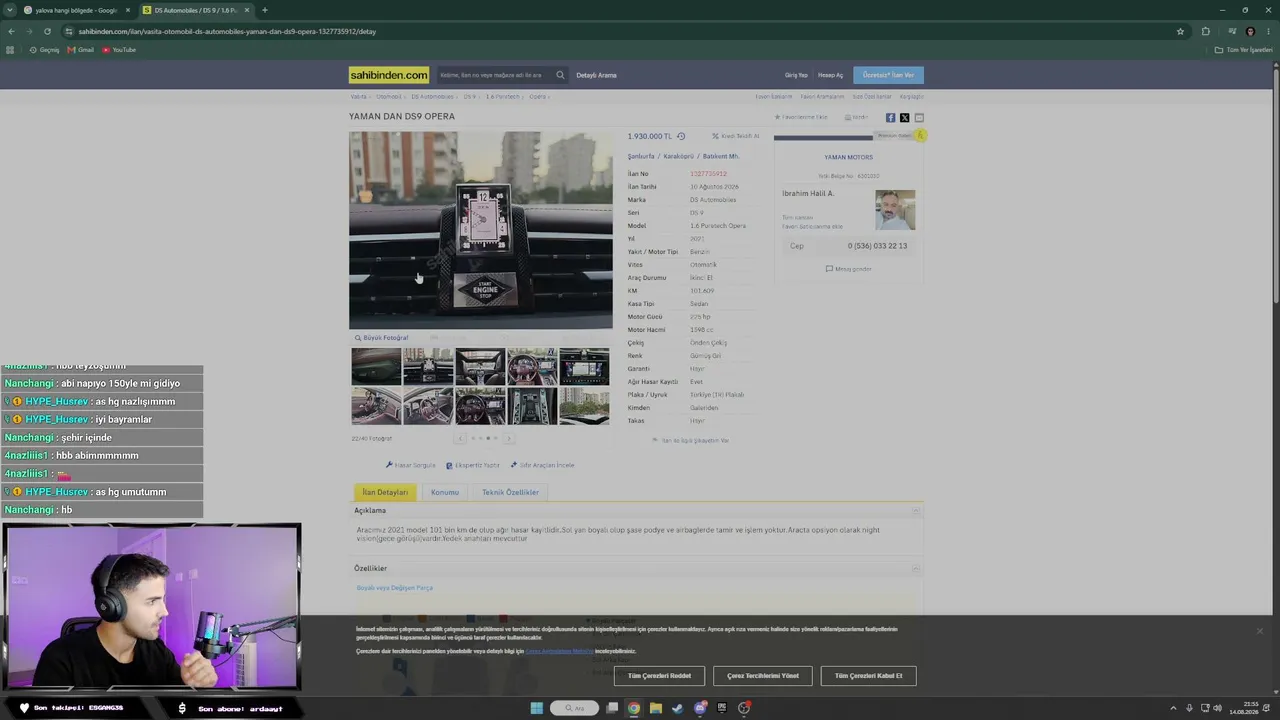This screenshot has height=720, width=1280.
Task: Click Mesaj gönder link
Action: (x=849, y=269)
